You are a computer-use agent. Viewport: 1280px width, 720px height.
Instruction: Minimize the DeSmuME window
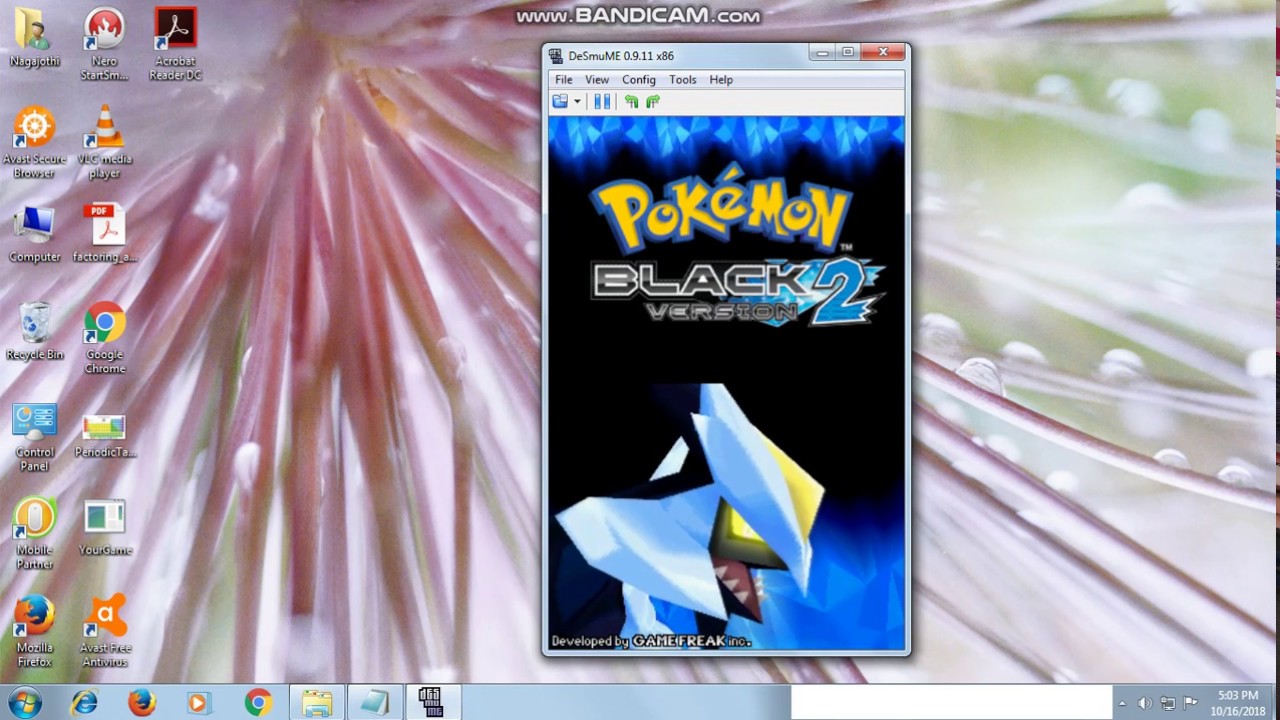(822, 53)
